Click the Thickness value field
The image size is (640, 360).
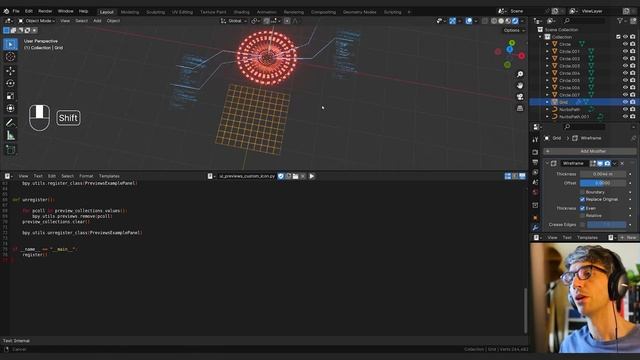pyautogui.click(x=603, y=174)
